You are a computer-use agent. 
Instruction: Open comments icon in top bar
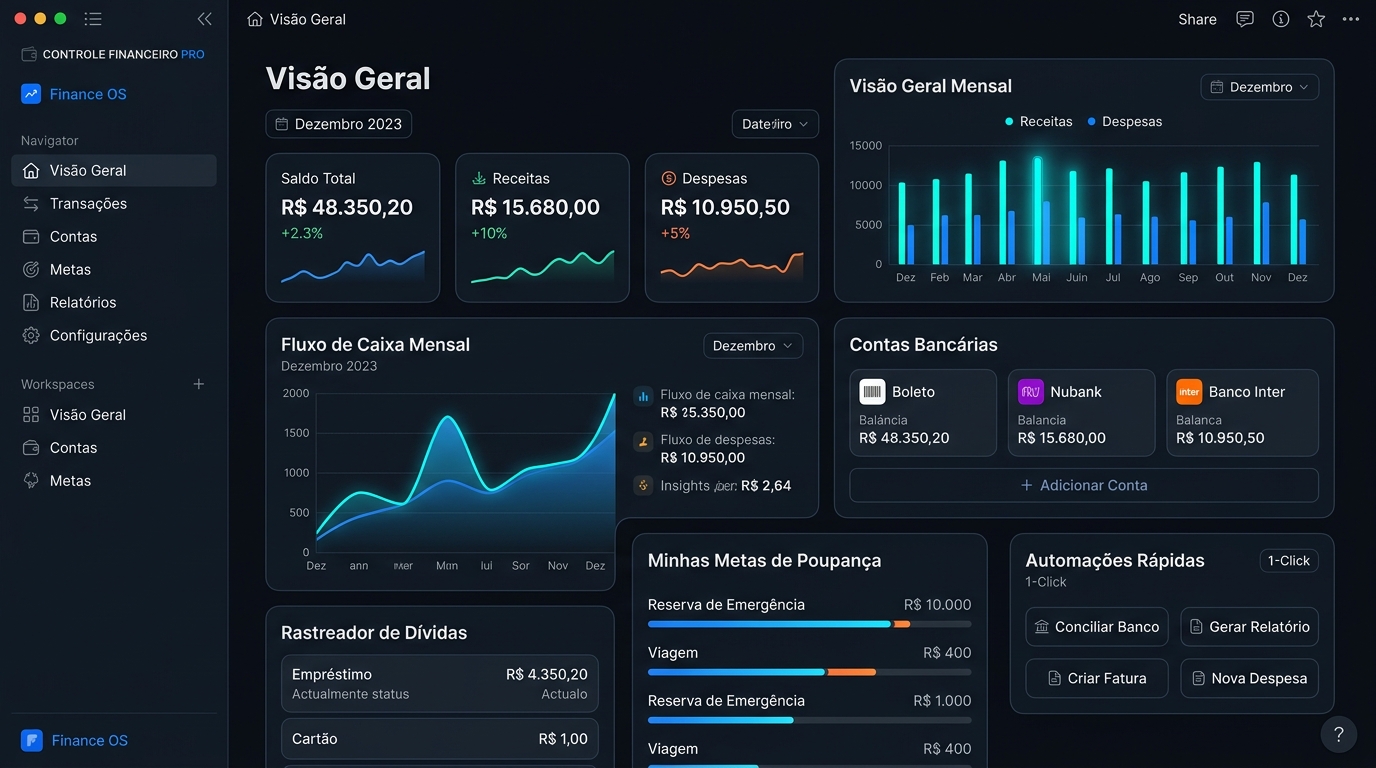pyautogui.click(x=1245, y=19)
